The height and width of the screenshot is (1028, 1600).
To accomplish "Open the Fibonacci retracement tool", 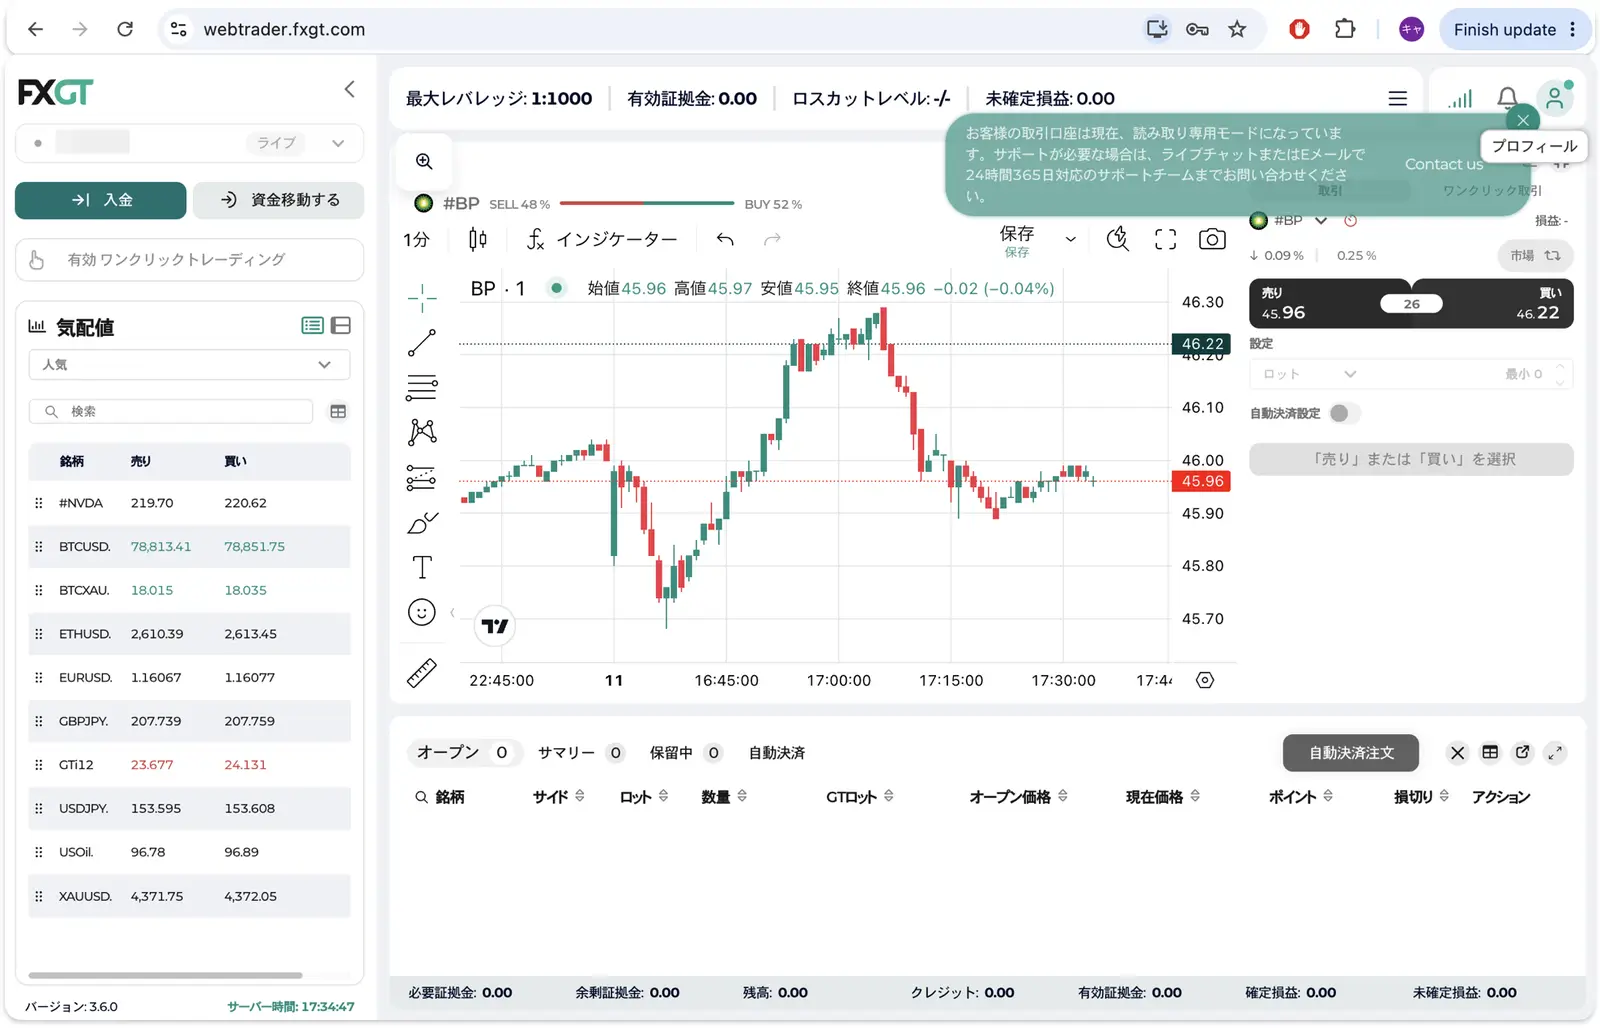I will [x=422, y=387].
